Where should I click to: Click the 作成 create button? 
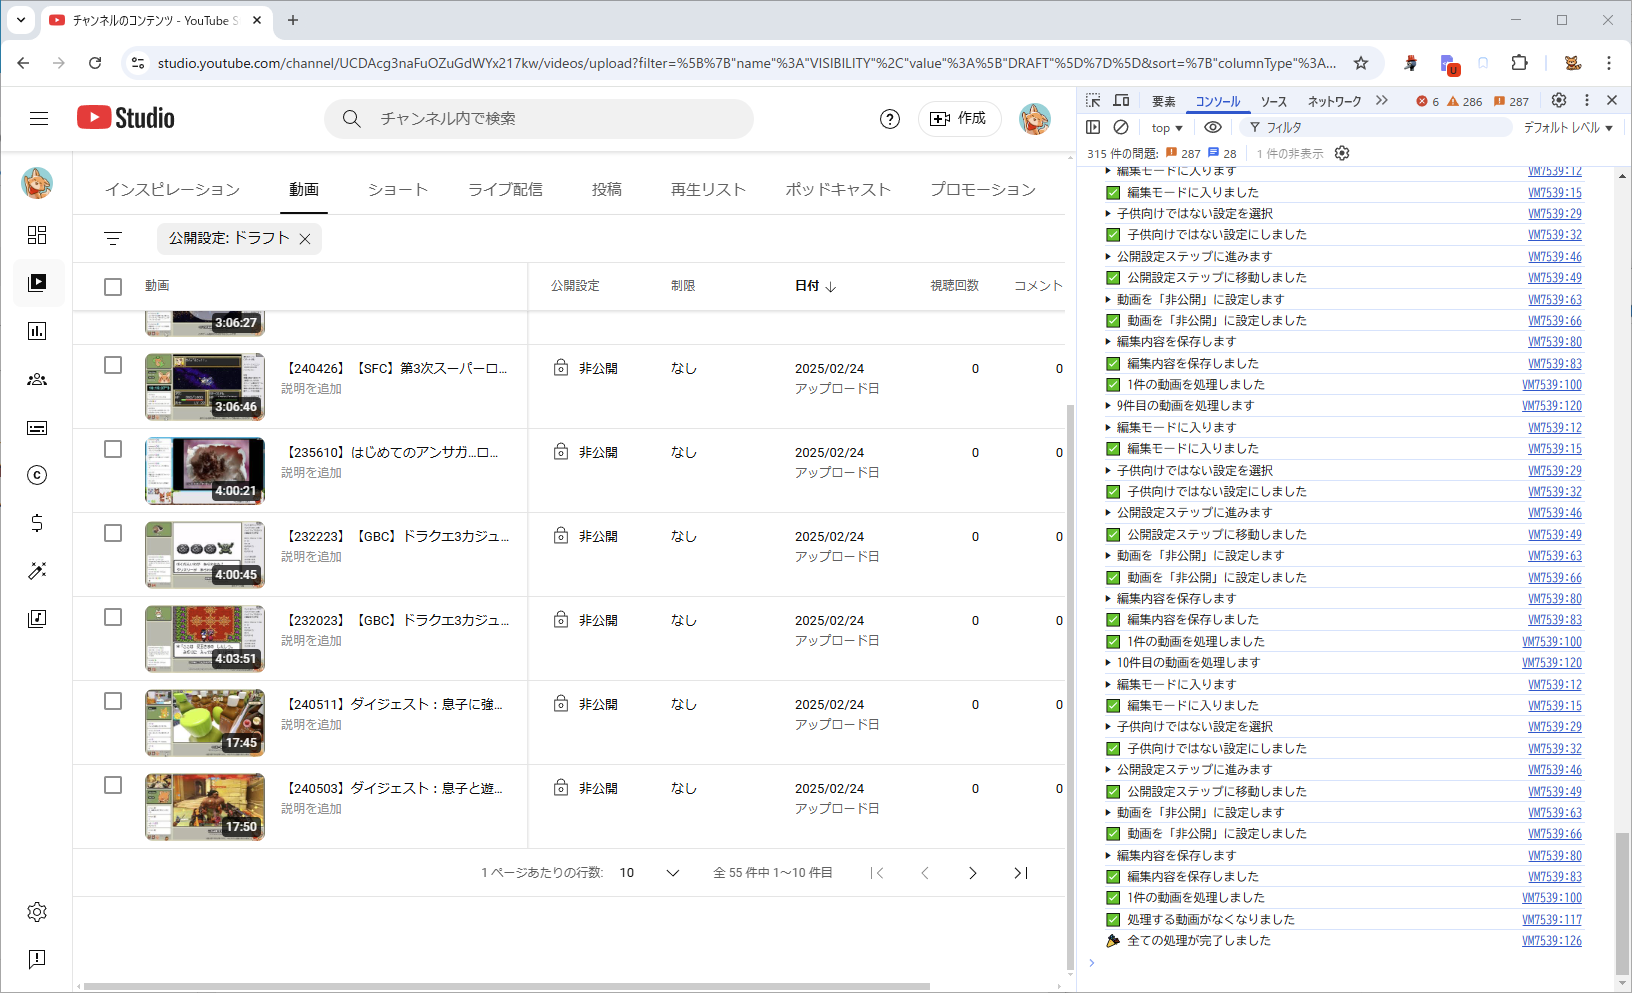tap(959, 119)
